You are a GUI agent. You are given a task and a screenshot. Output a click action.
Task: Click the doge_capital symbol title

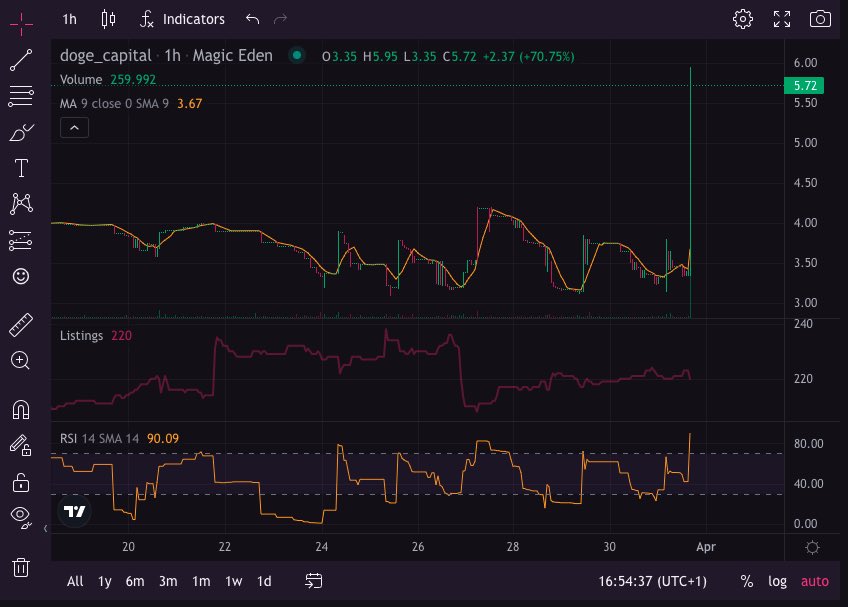105,56
